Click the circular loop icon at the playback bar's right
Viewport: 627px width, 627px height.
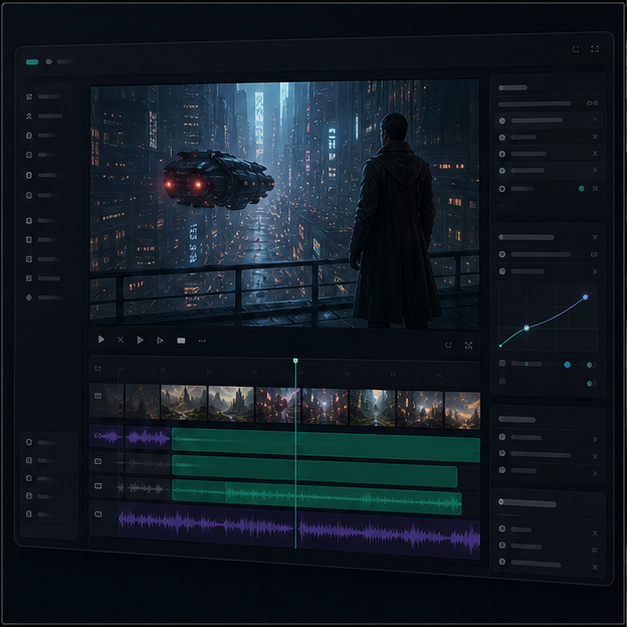click(448, 345)
